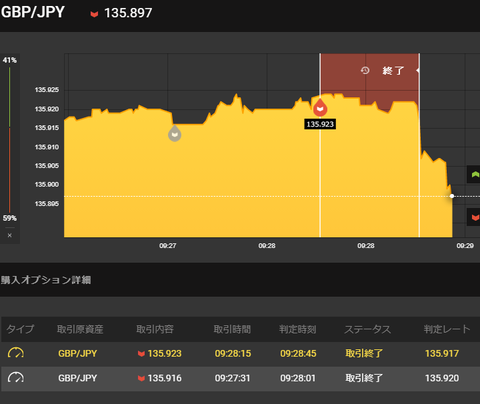
Task: Click the red down-arrow marker at 135.923
Action: tap(320, 107)
